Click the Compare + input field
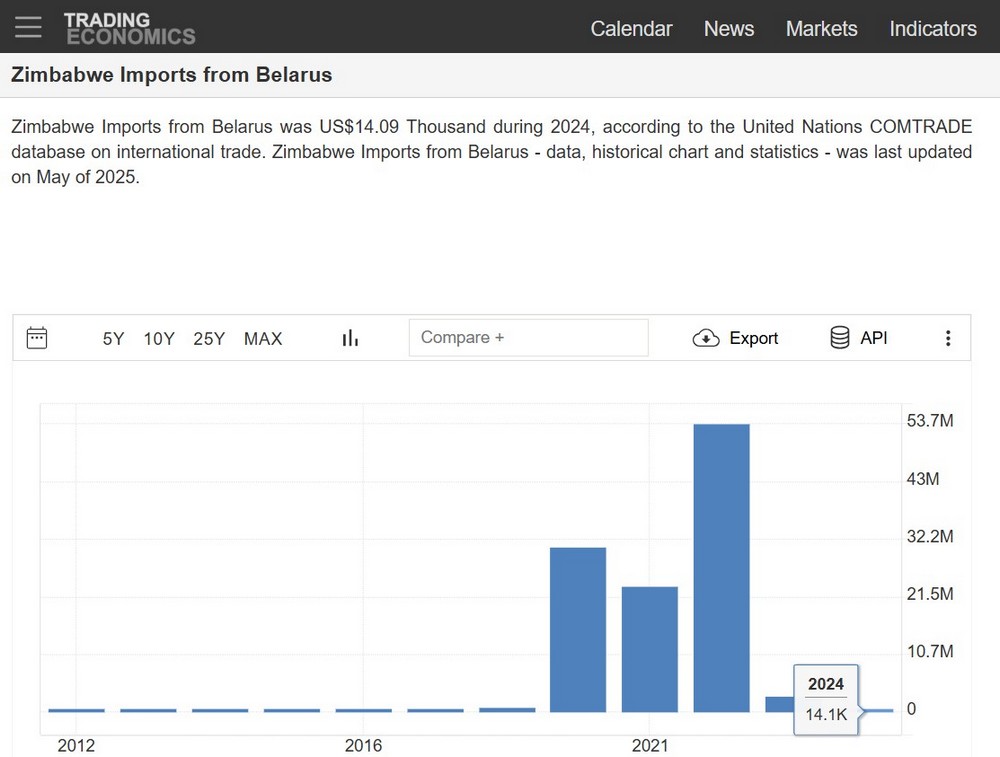This screenshot has height=757, width=1000. coord(528,338)
